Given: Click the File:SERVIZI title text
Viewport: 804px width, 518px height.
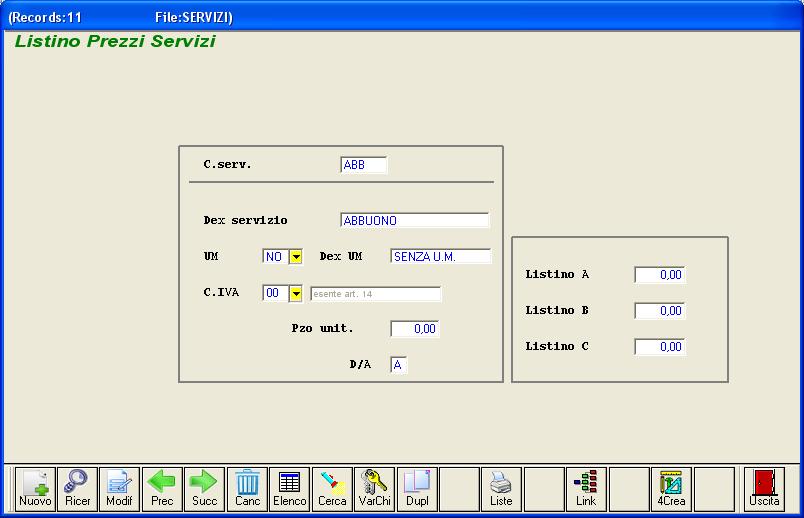Looking at the screenshot, I should (x=193, y=17).
